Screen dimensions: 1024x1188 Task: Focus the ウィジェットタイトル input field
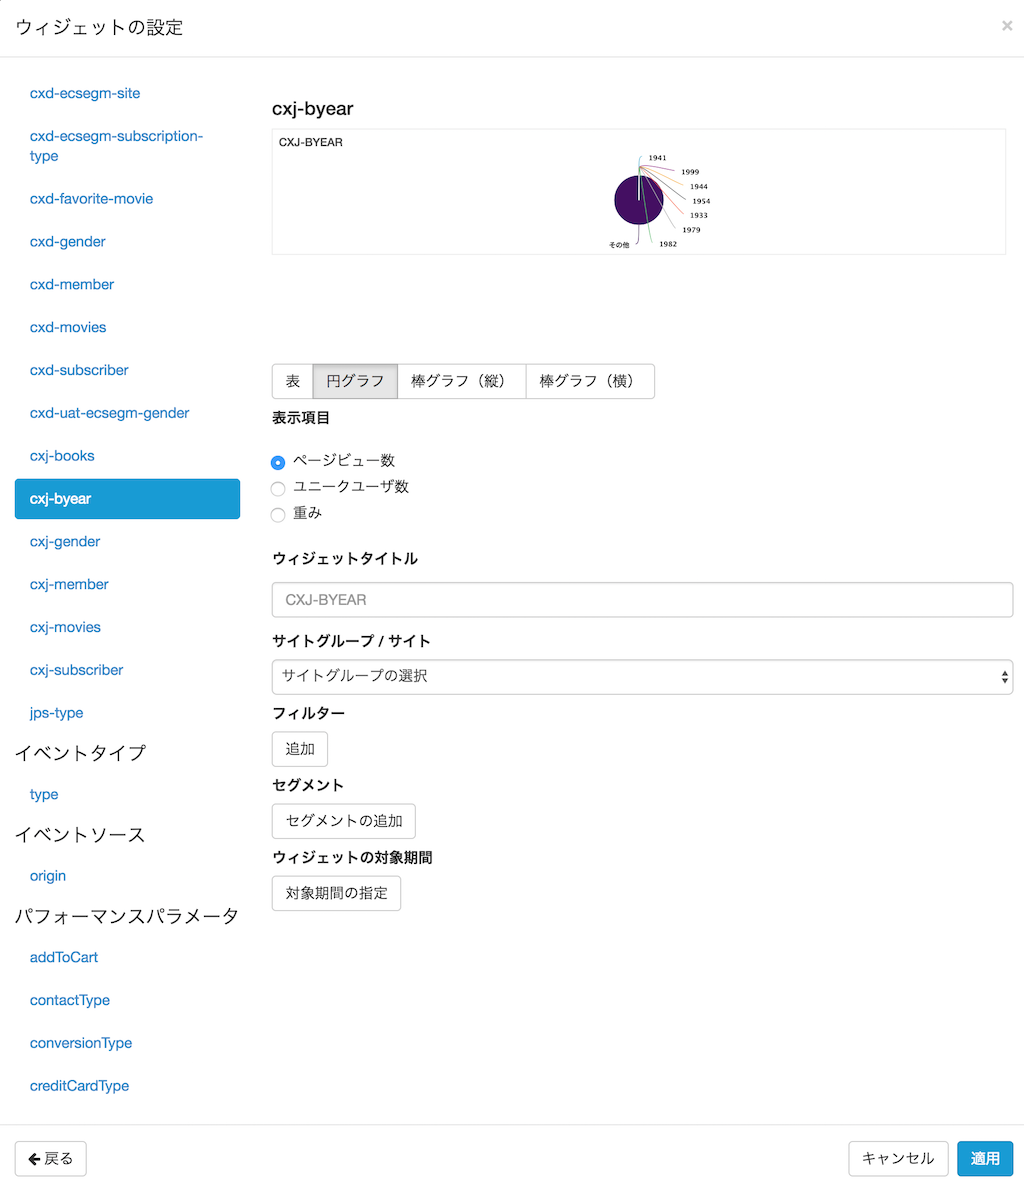(x=642, y=600)
